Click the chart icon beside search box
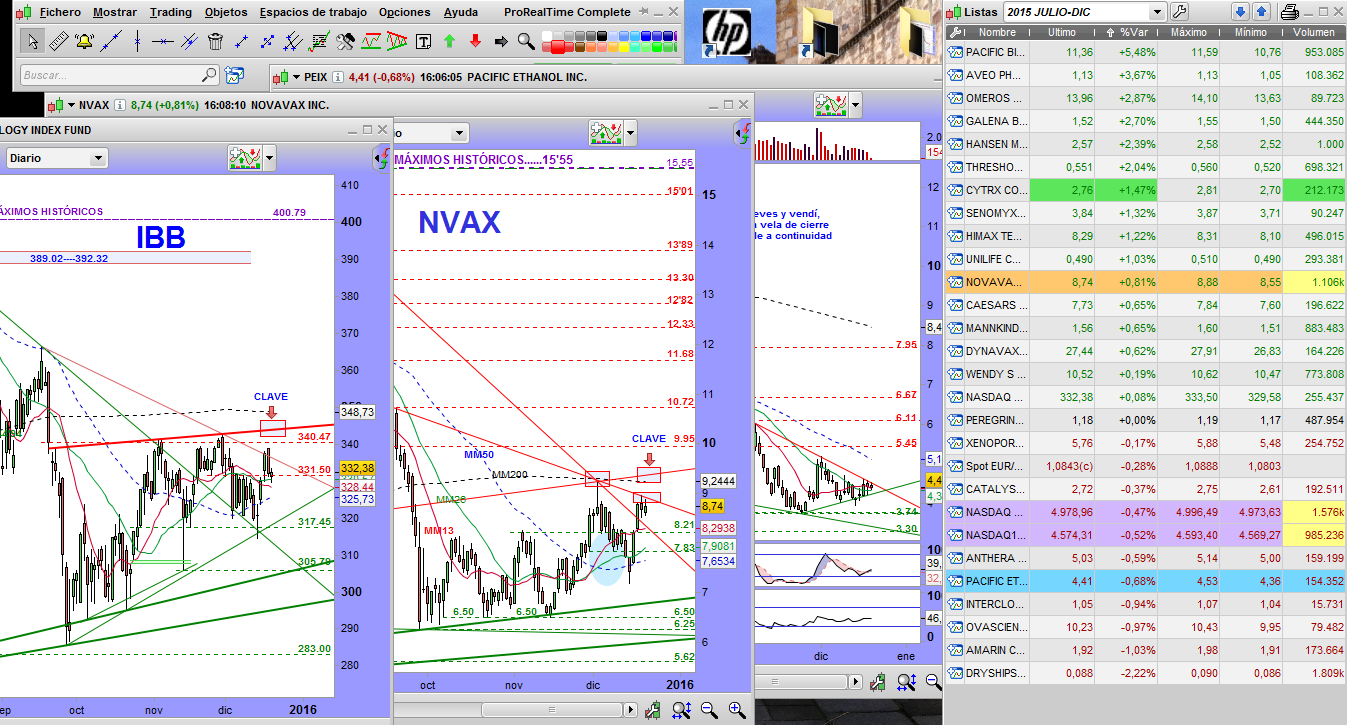The height and width of the screenshot is (725, 1347). [x=234, y=75]
